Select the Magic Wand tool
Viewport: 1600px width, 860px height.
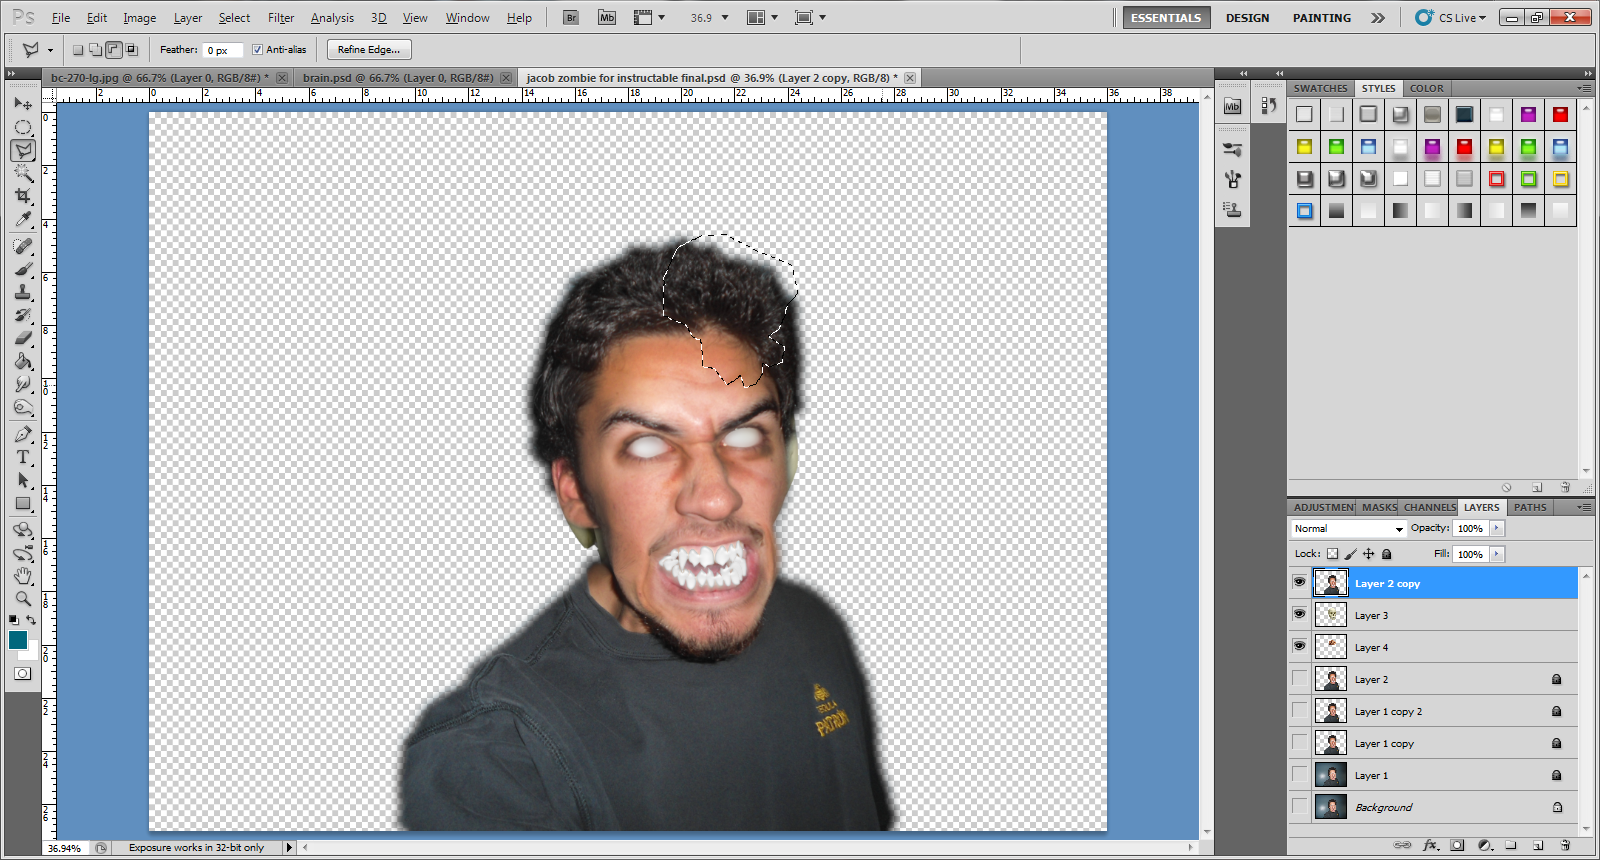pos(23,173)
